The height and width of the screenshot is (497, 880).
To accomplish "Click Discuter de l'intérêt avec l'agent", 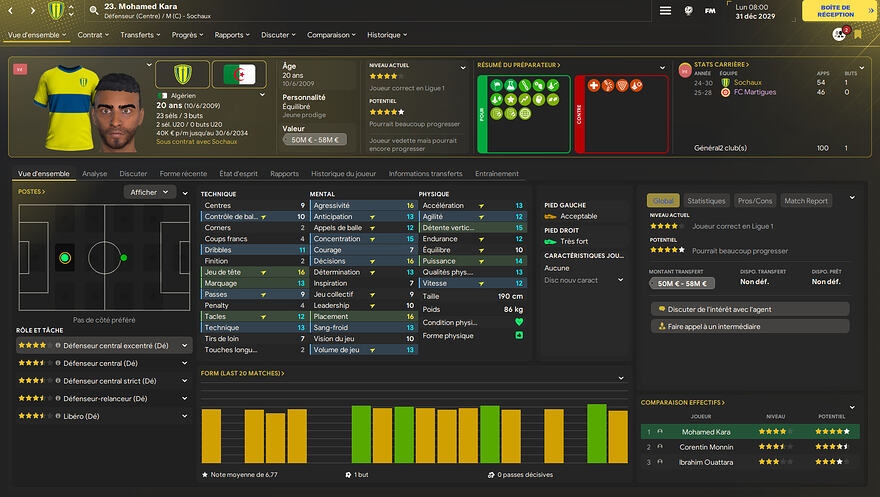I will pyautogui.click(x=748, y=308).
